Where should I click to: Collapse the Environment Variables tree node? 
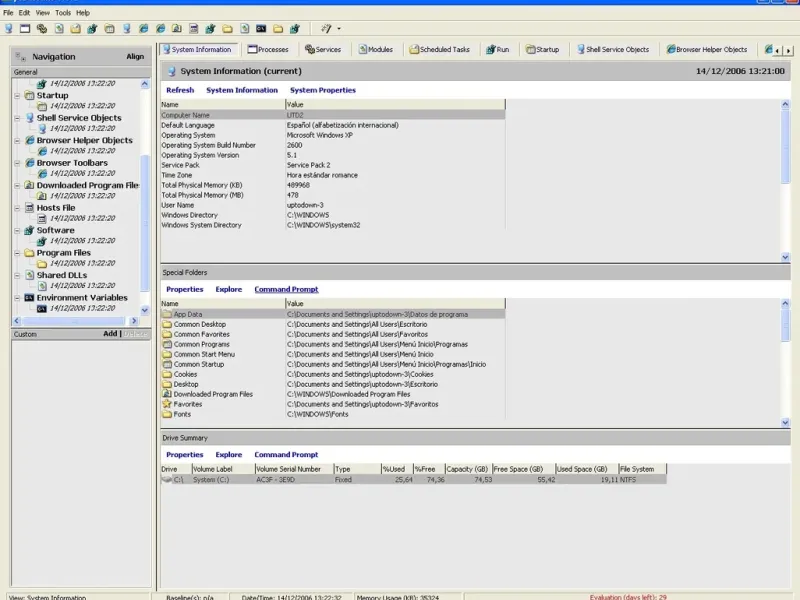coord(17,298)
